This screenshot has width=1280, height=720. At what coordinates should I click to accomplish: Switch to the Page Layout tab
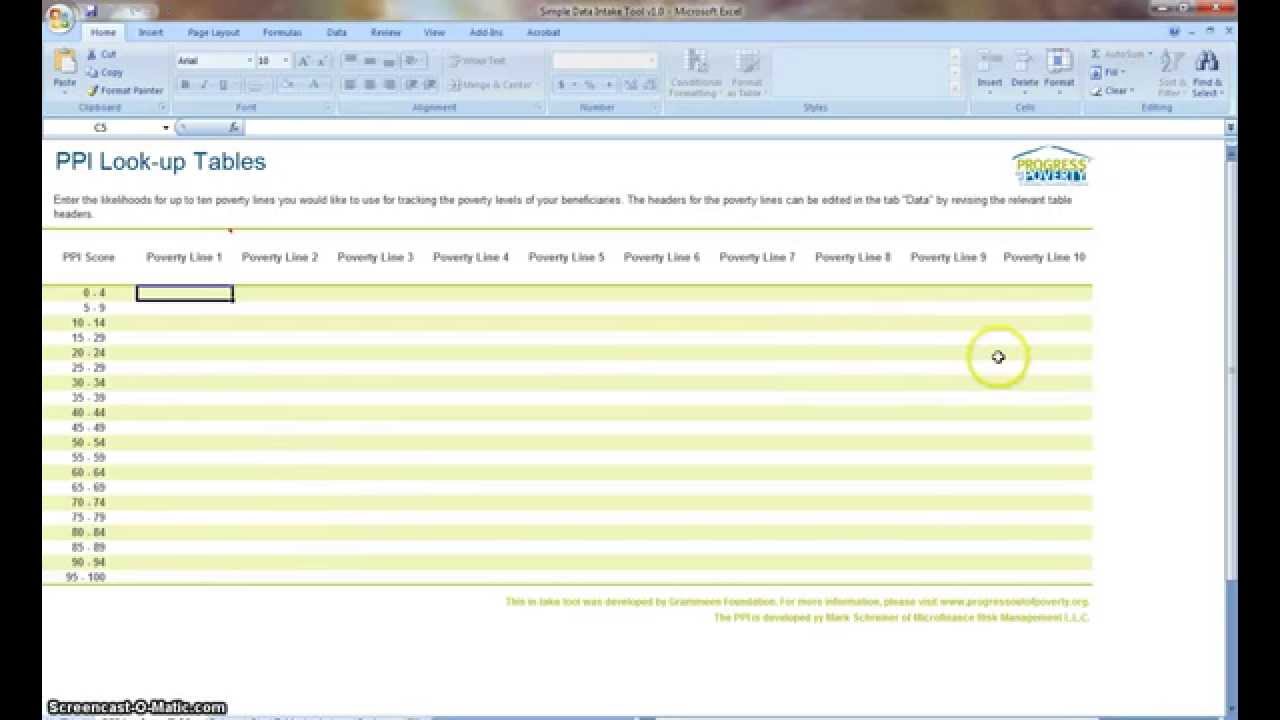coord(214,32)
